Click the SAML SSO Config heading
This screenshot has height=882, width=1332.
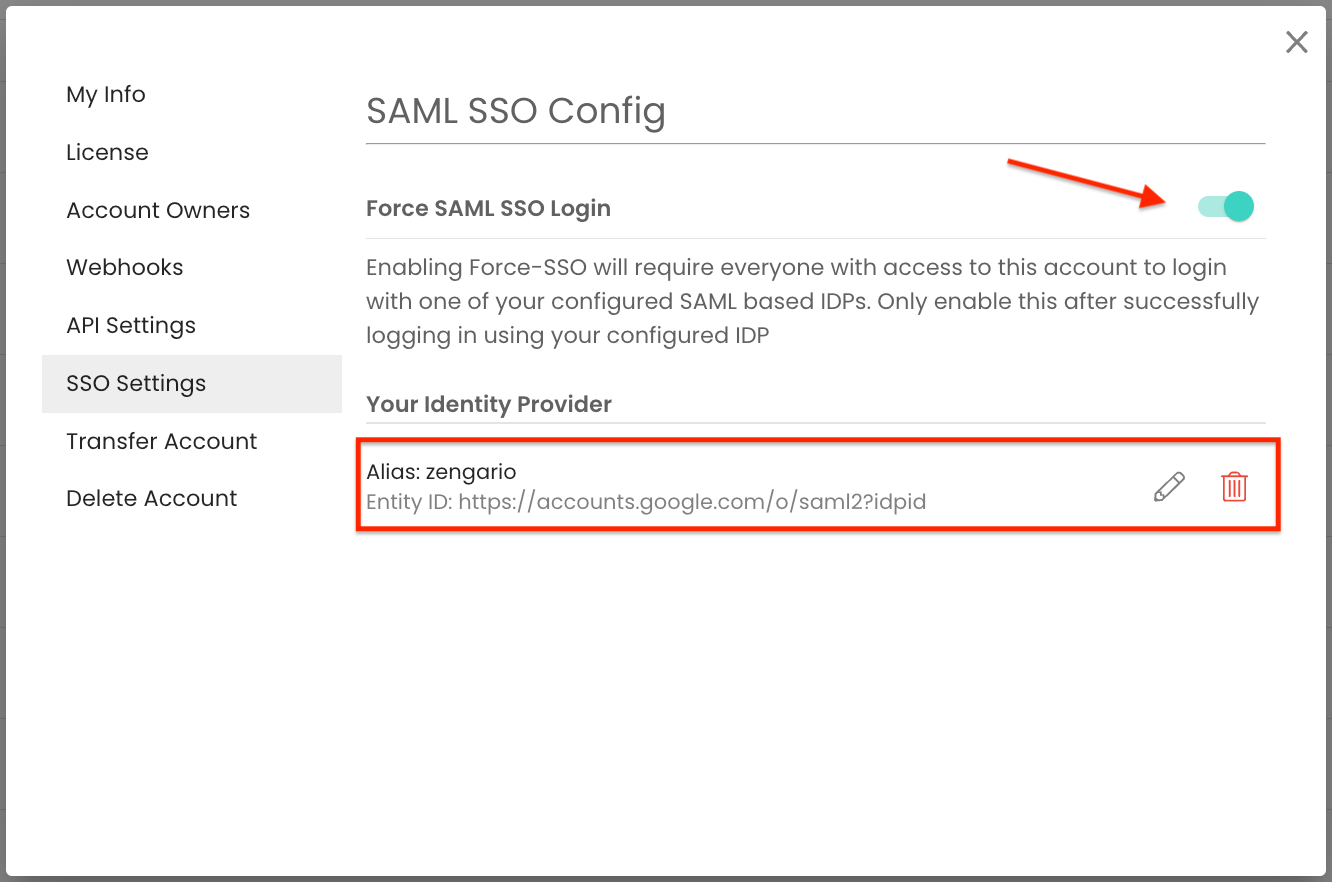click(x=516, y=111)
